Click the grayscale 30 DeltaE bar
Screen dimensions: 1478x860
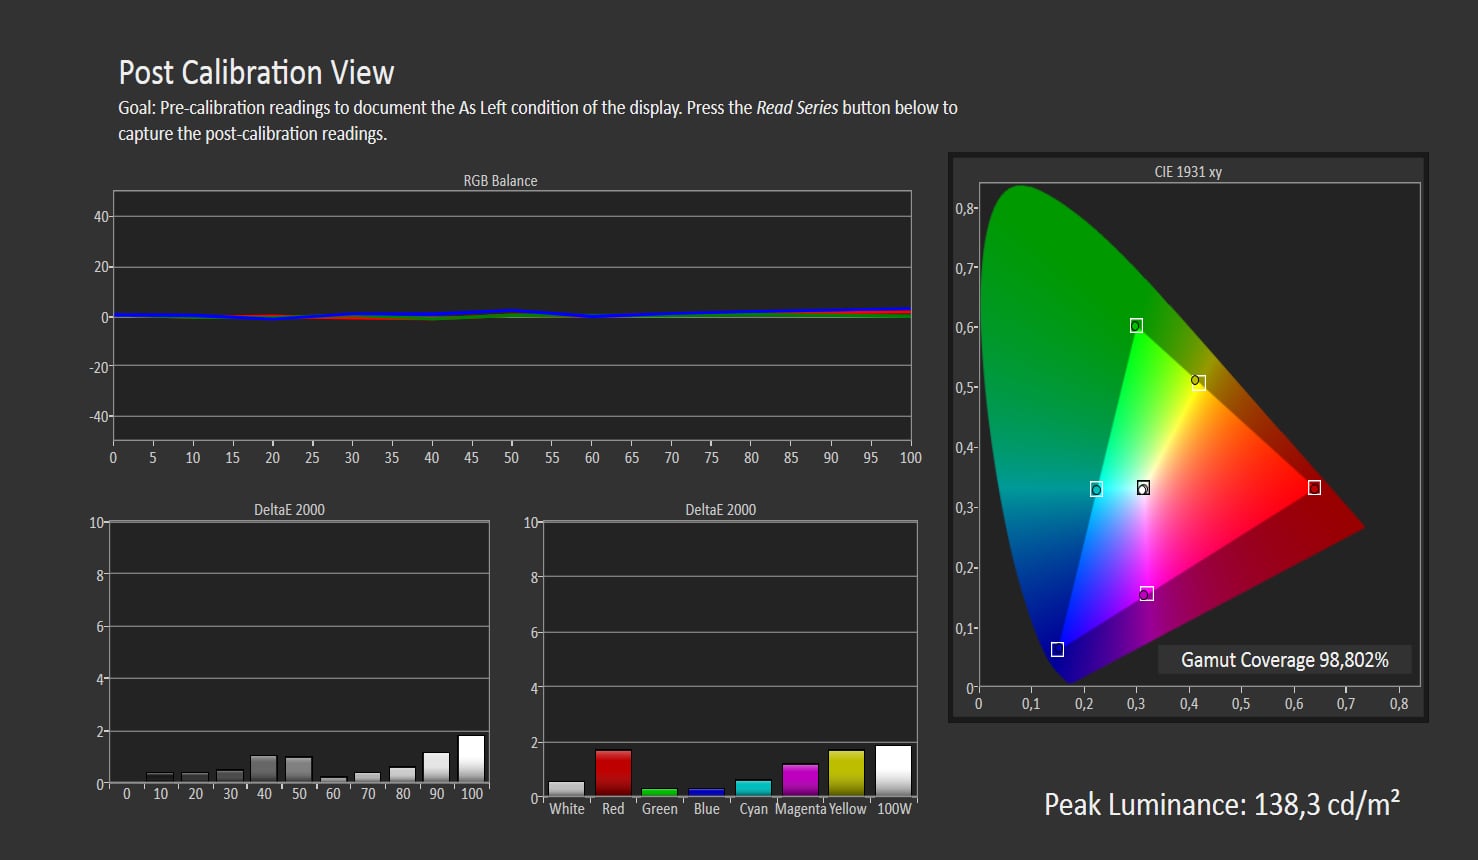click(229, 776)
